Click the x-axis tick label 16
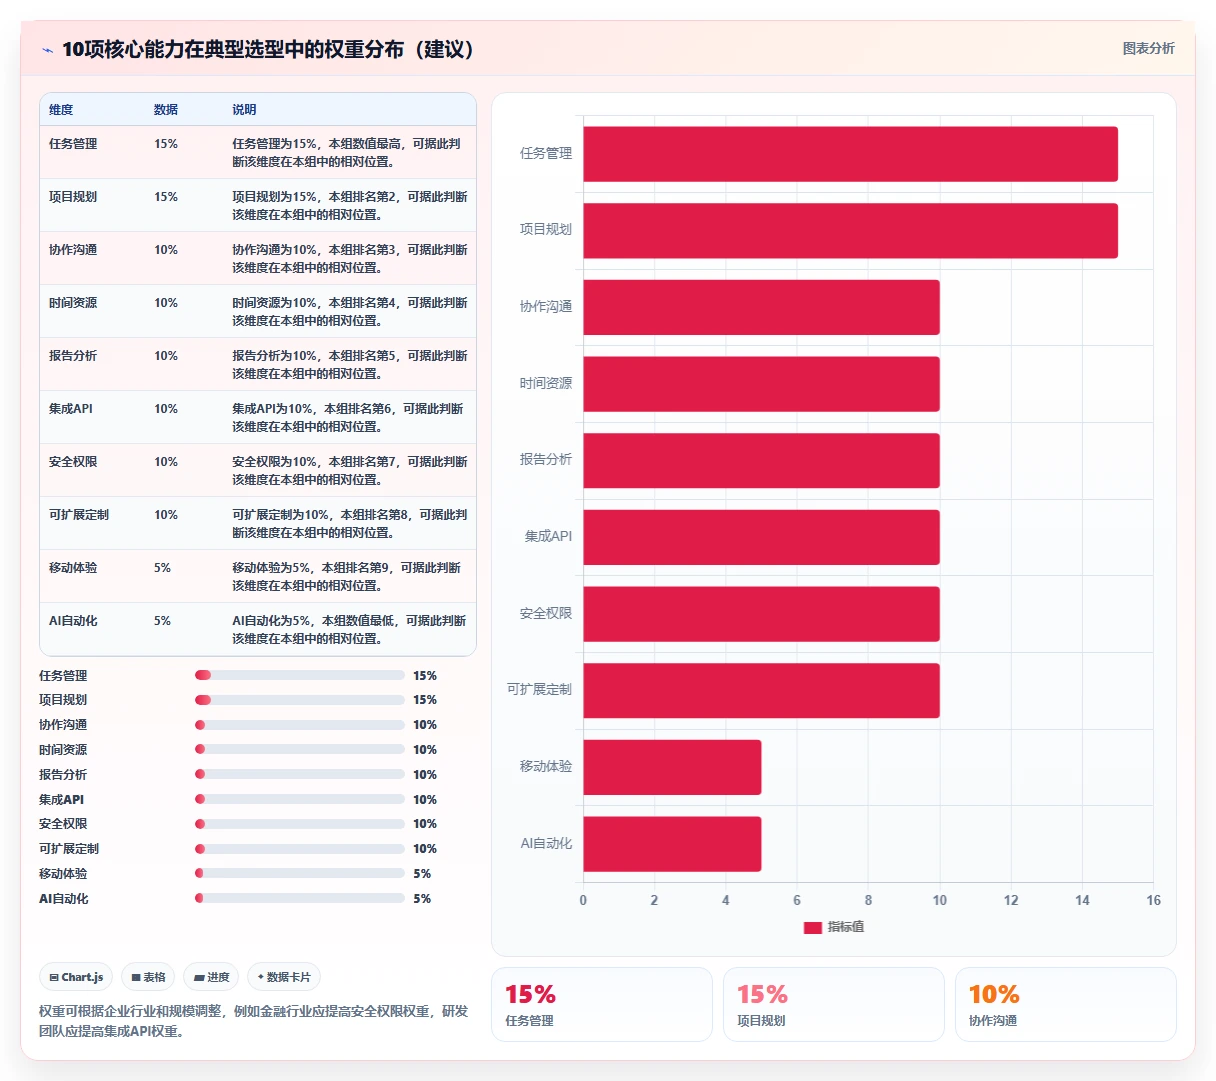The height and width of the screenshot is (1081, 1216). click(x=1153, y=900)
